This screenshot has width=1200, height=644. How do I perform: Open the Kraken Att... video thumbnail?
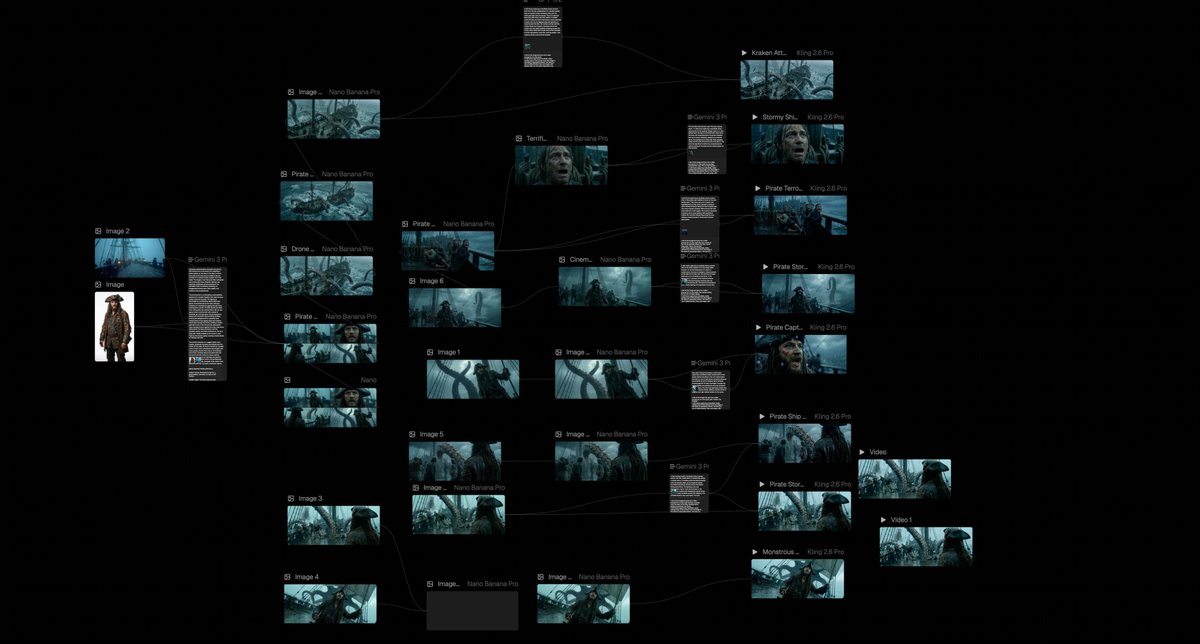[x=787, y=79]
